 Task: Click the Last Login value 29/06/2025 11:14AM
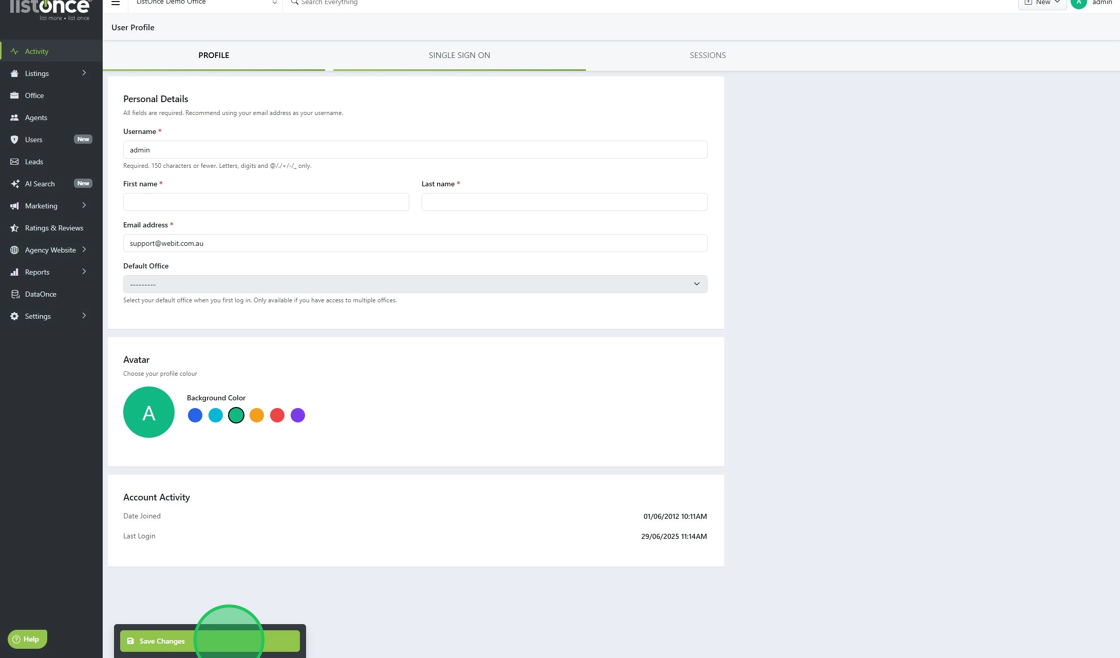(x=674, y=537)
